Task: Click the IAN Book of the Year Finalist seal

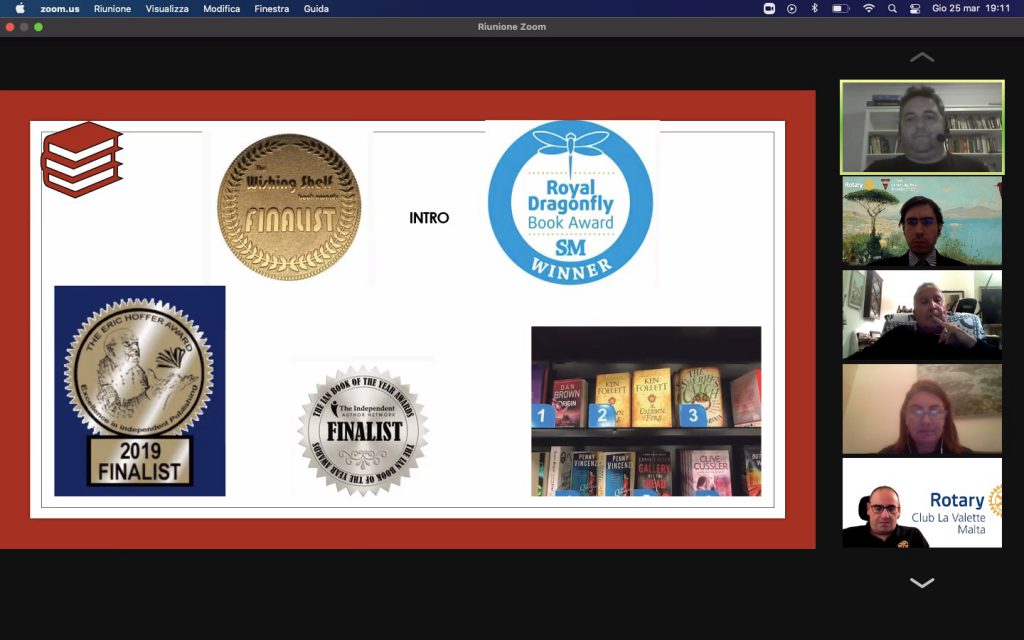Action: click(x=363, y=430)
